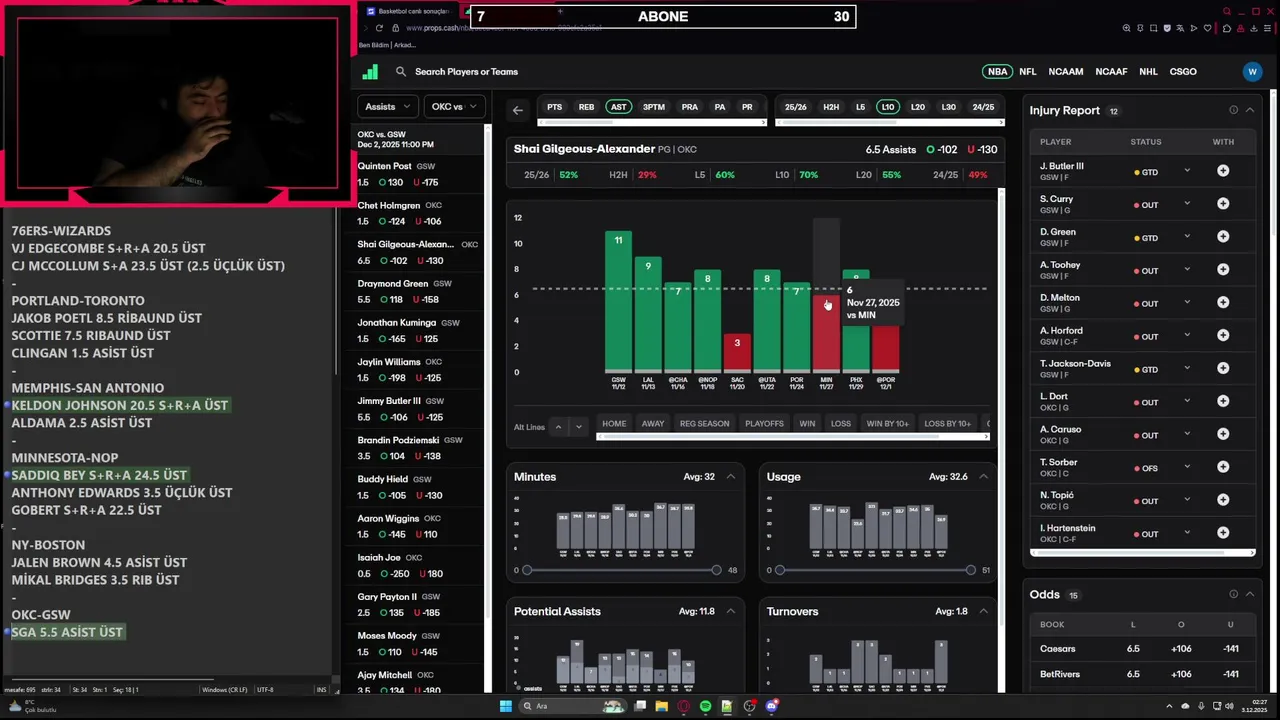Select the L20 games range tab
Screen dimensions: 1280x720
click(x=917, y=107)
